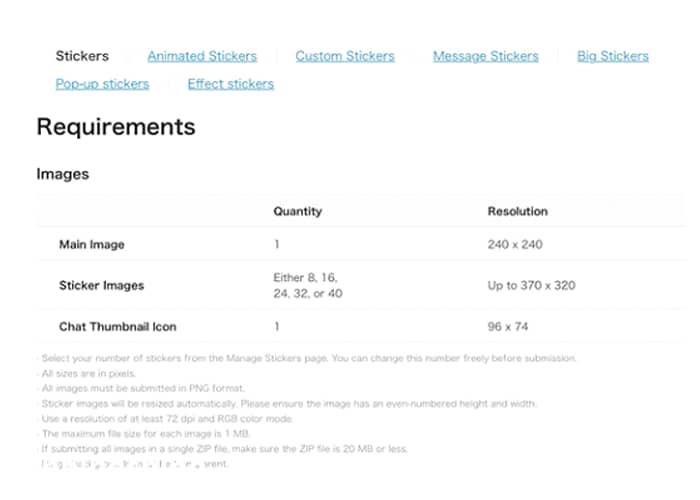
Task: Click the Requirements heading
Action: [116, 127]
